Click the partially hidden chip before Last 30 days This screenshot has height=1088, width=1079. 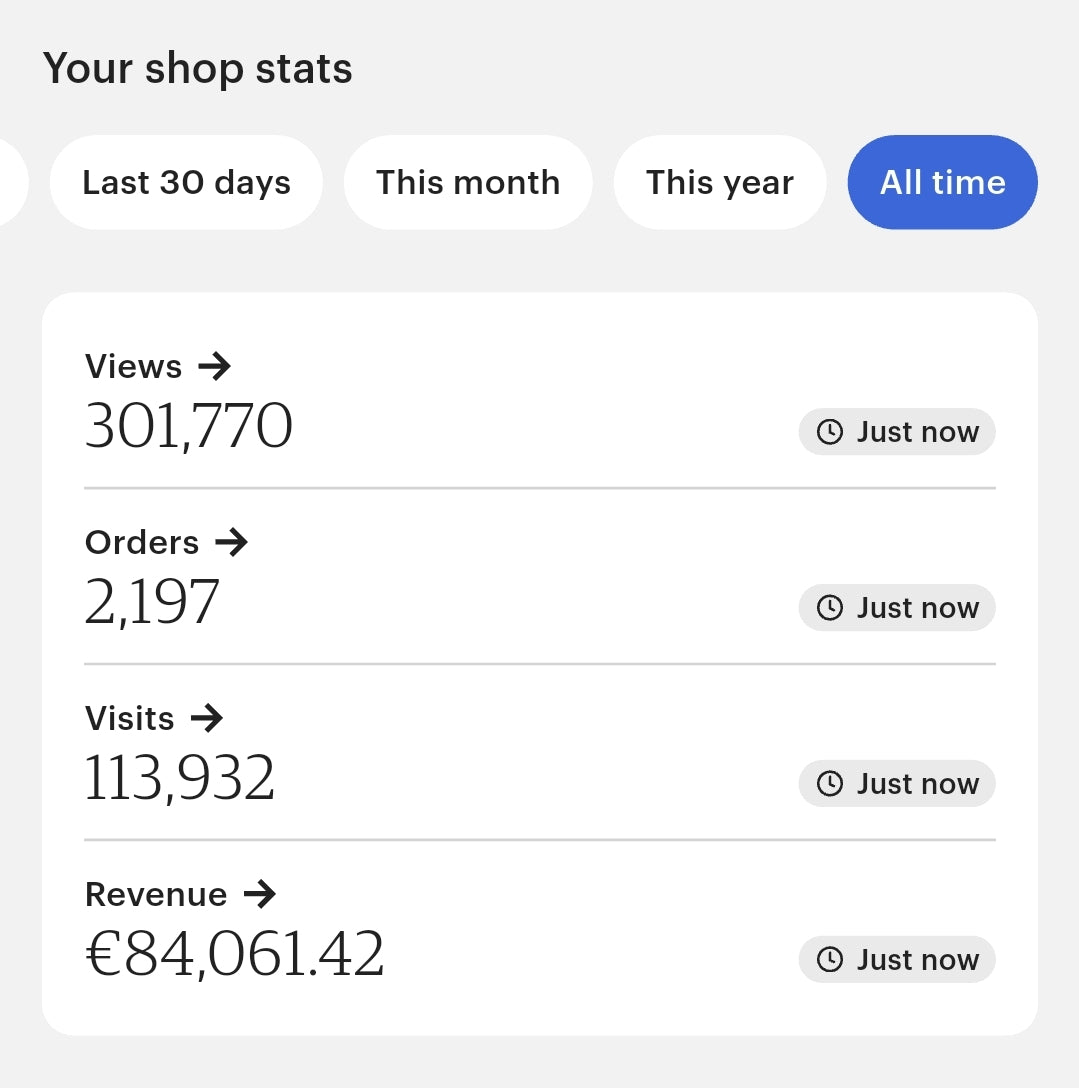[12, 183]
